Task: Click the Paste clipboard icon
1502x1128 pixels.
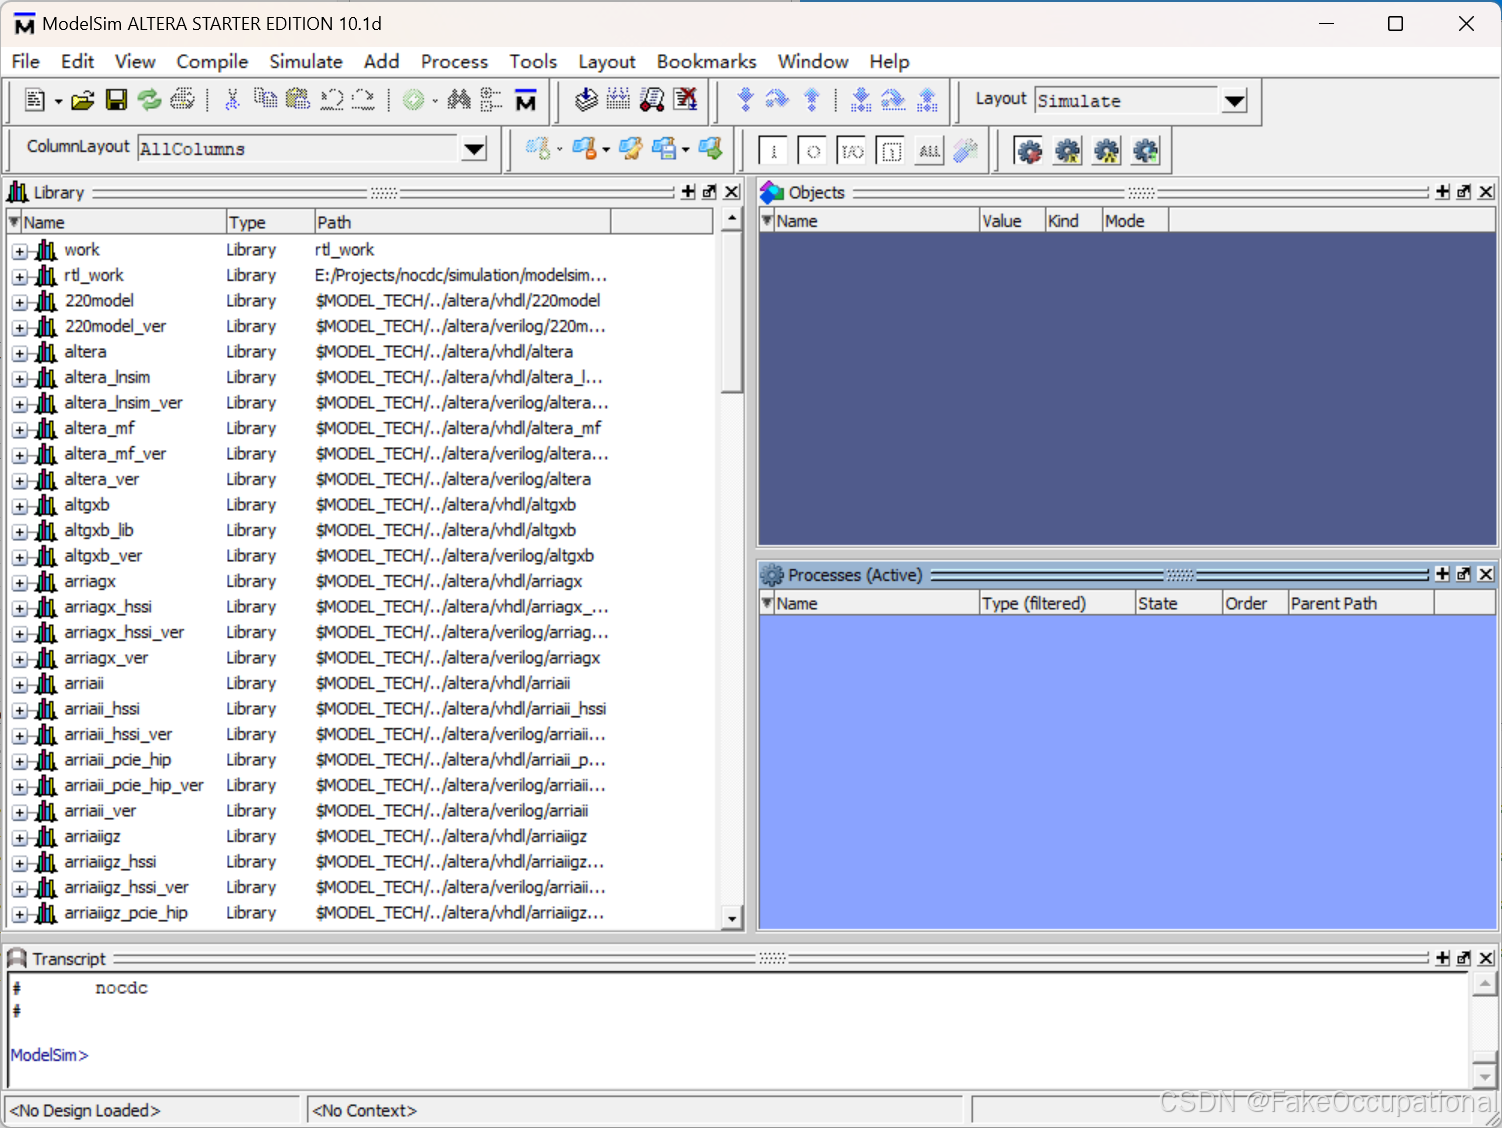Action: point(298,100)
